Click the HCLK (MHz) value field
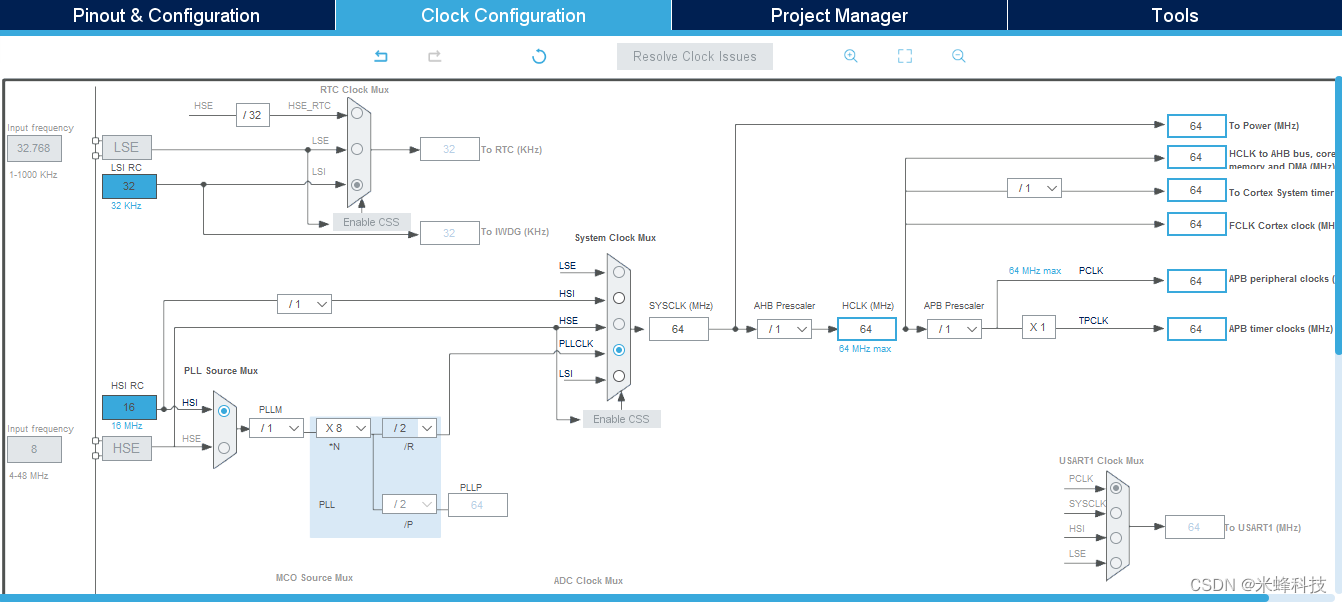1342x603 pixels. 866,329
